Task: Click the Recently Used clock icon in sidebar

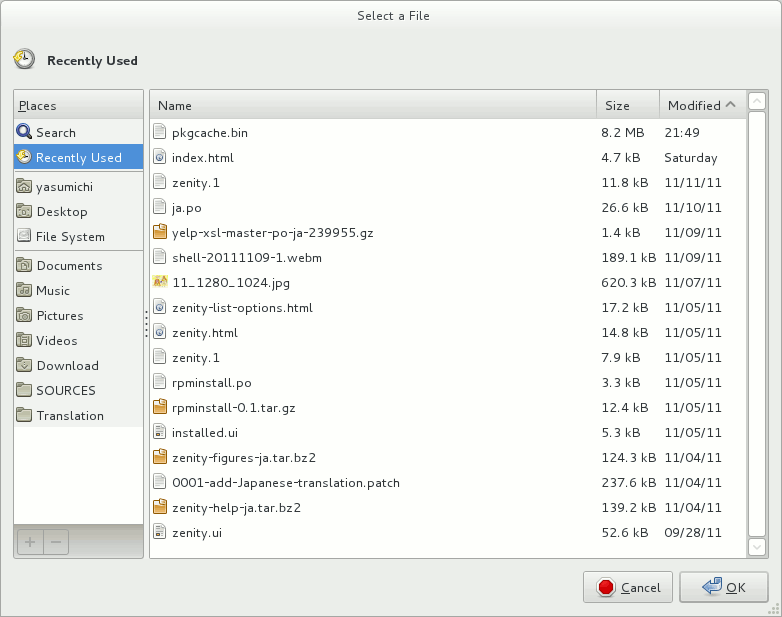Action: [x=24, y=157]
